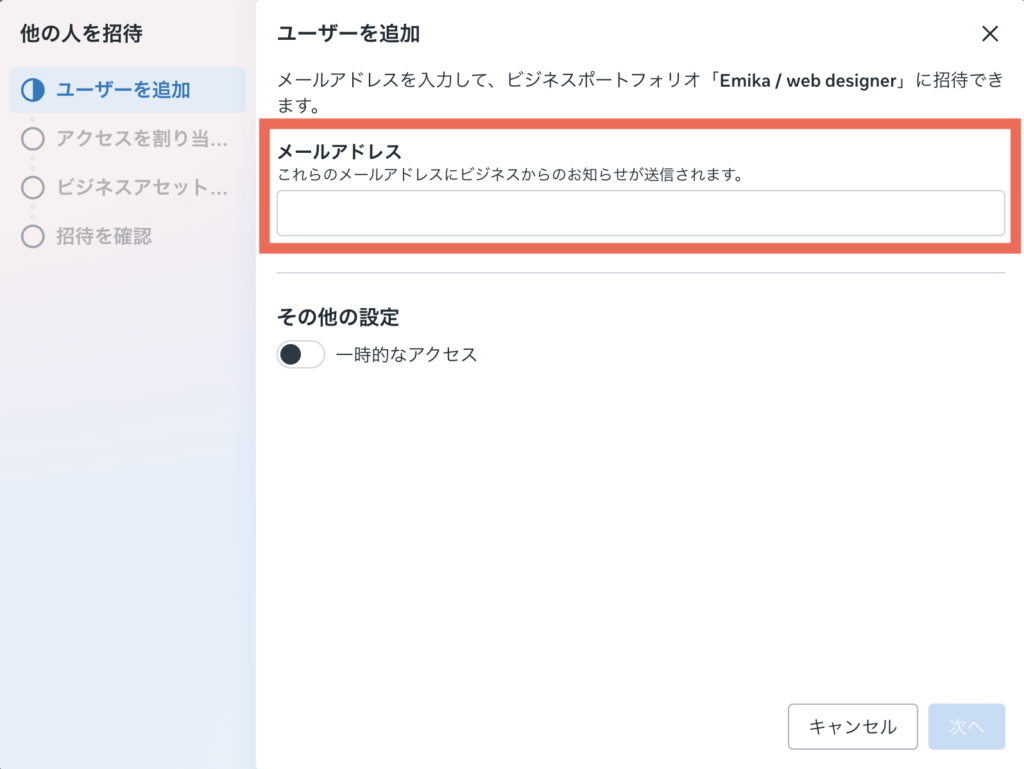Enable the 一時的なアクセス toggle switch
Screen dimensions: 1024x769
coord(301,354)
